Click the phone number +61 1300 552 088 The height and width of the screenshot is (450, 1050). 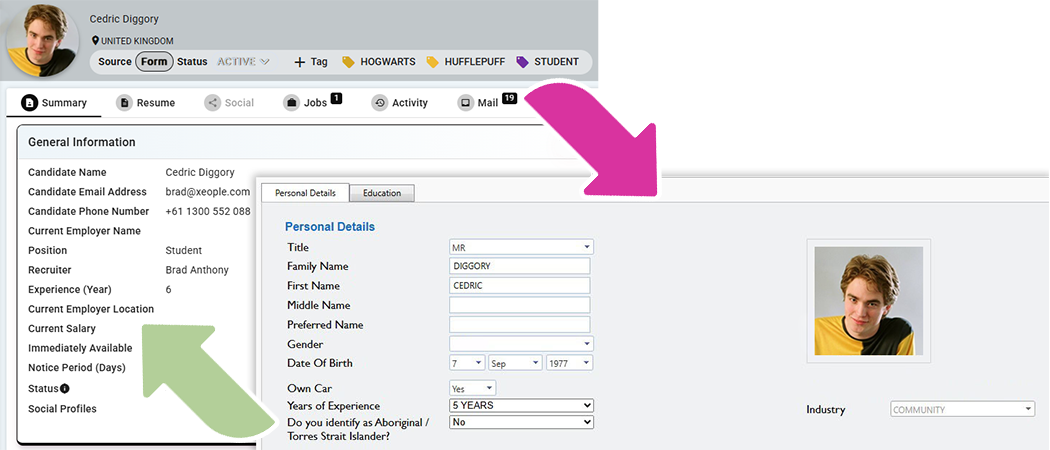(208, 211)
